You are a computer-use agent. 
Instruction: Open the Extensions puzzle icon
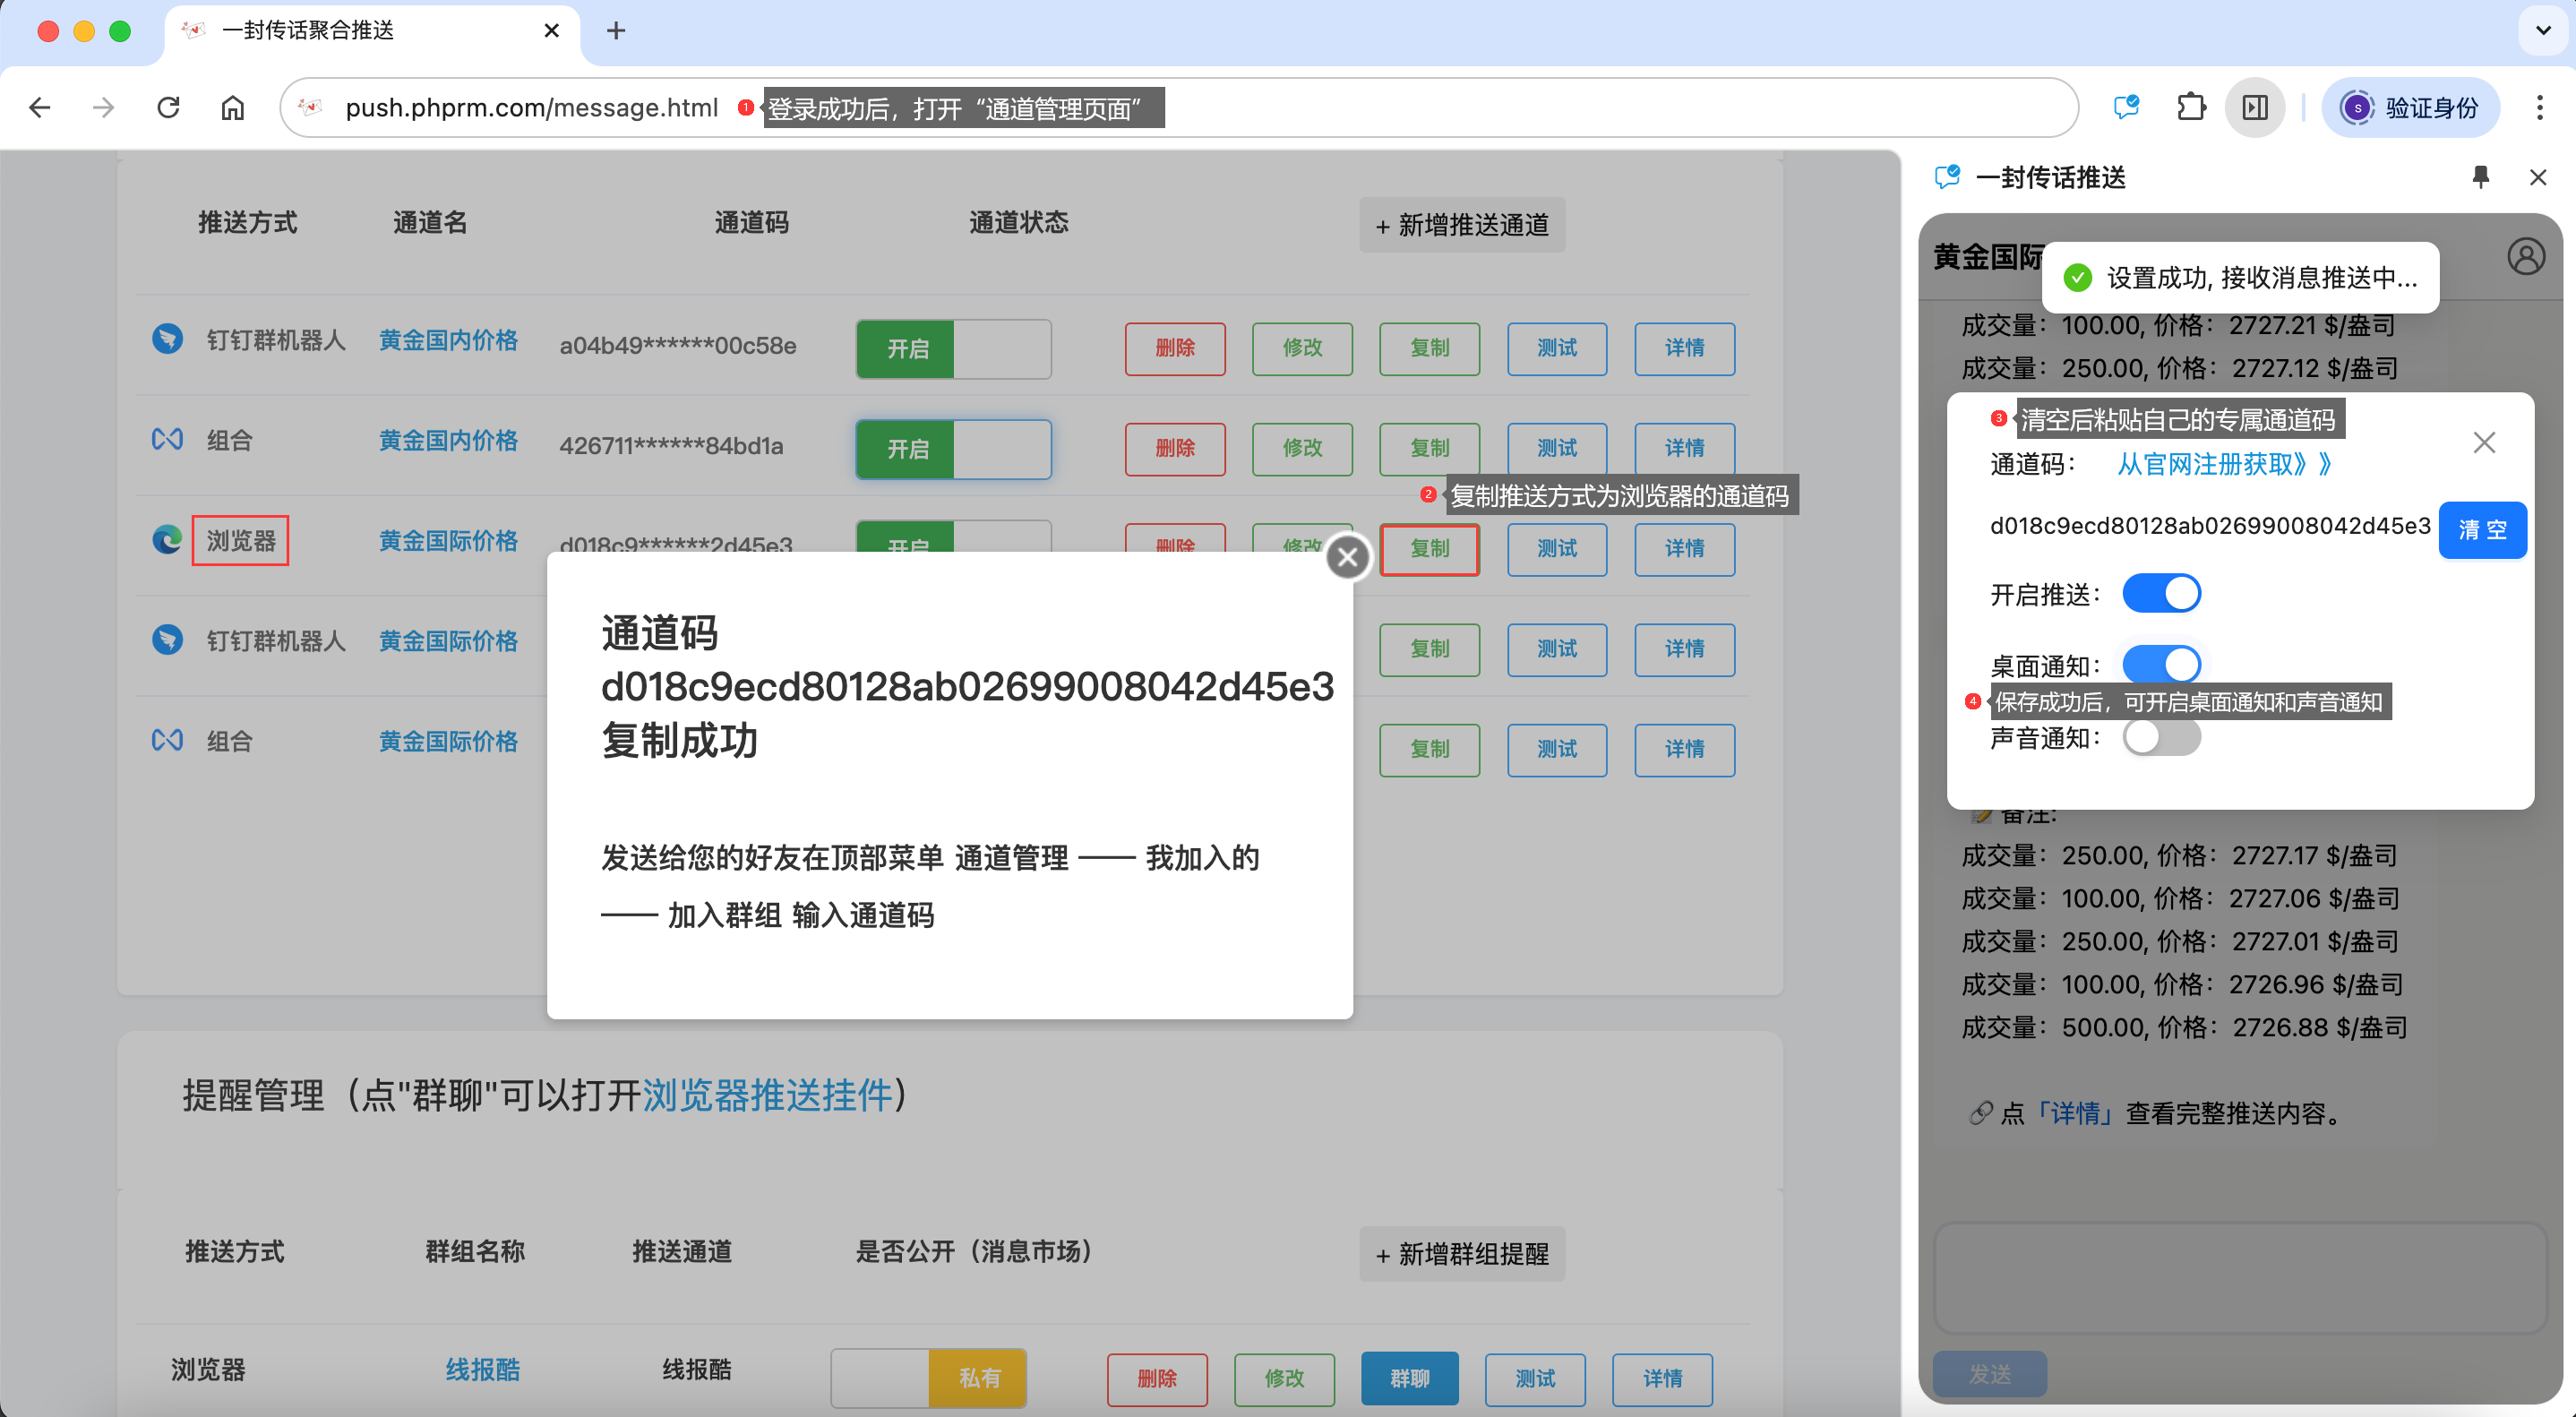point(2190,107)
